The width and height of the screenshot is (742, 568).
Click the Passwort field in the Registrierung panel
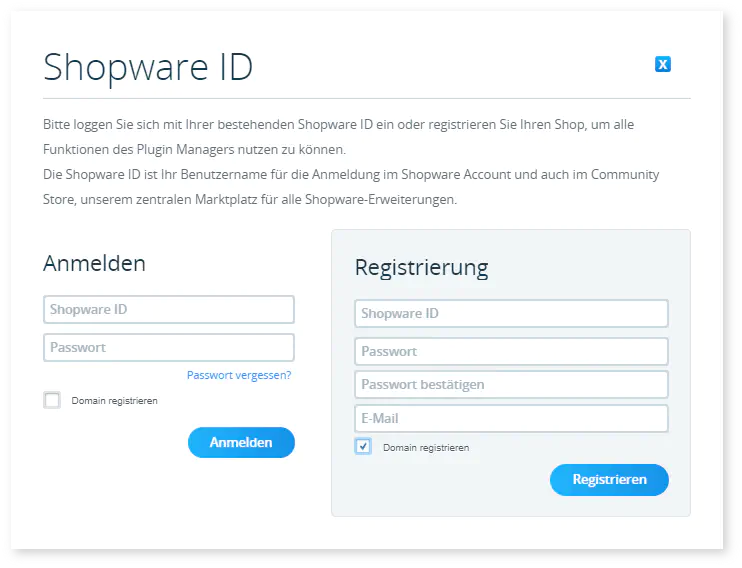click(511, 352)
